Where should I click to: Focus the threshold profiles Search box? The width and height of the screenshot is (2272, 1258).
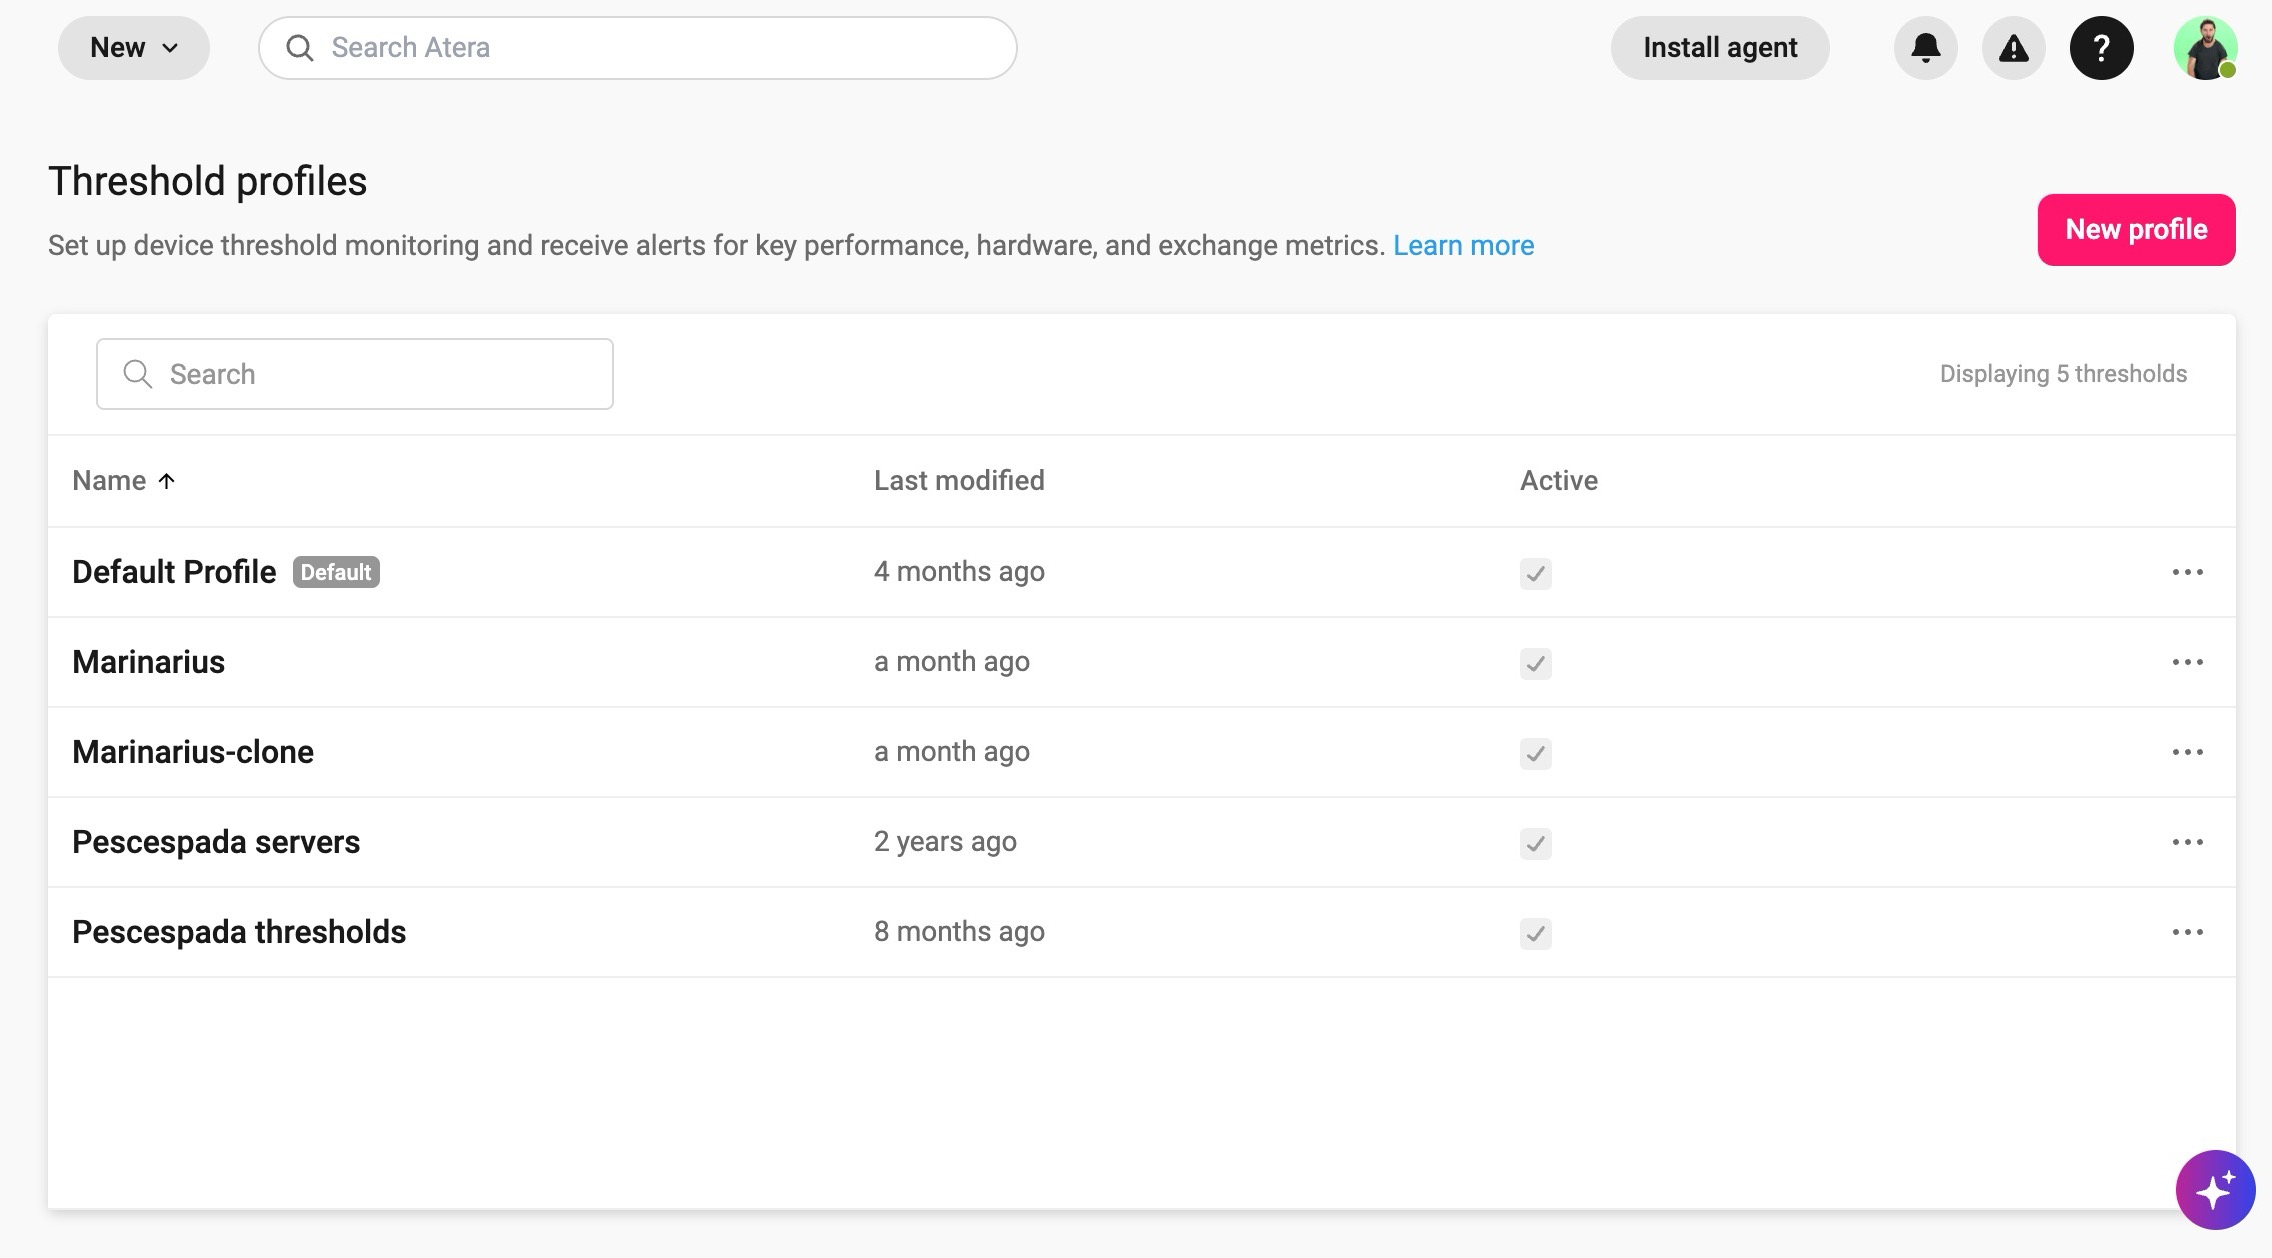[x=355, y=374]
